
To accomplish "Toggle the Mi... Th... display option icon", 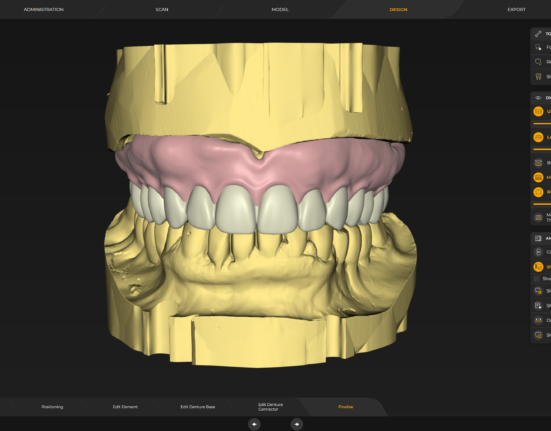I will (x=538, y=217).
